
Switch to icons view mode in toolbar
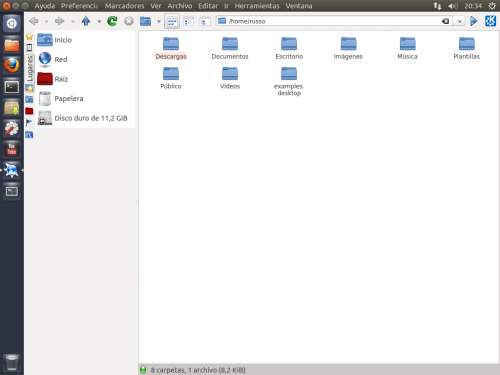click(x=172, y=22)
